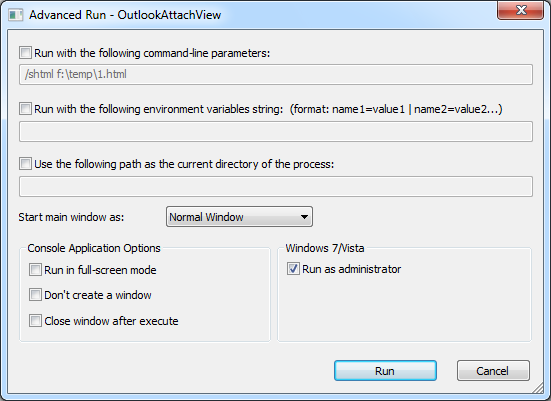
Task: Click the Advanced Run title bar app icon
Action: pos(15,15)
